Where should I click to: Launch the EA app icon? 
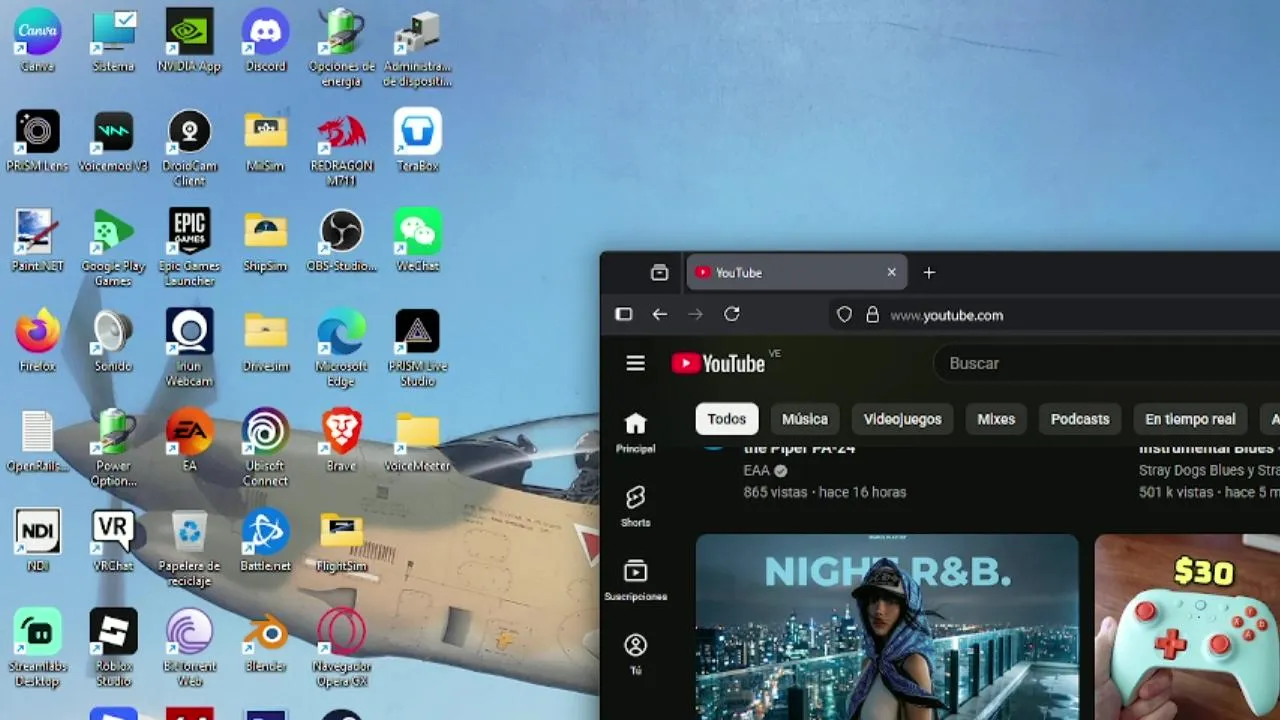click(x=189, y=441)
